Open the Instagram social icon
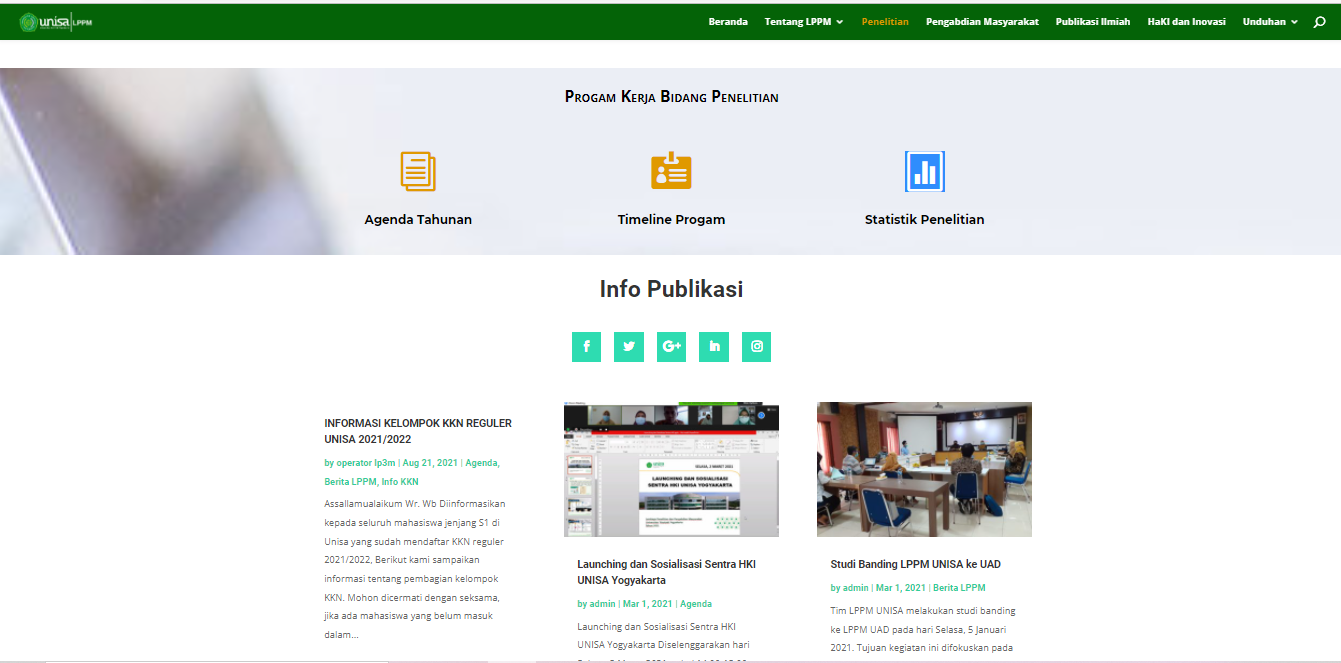The height and width of the screenshot is (663, 1341). pos(756,347)
